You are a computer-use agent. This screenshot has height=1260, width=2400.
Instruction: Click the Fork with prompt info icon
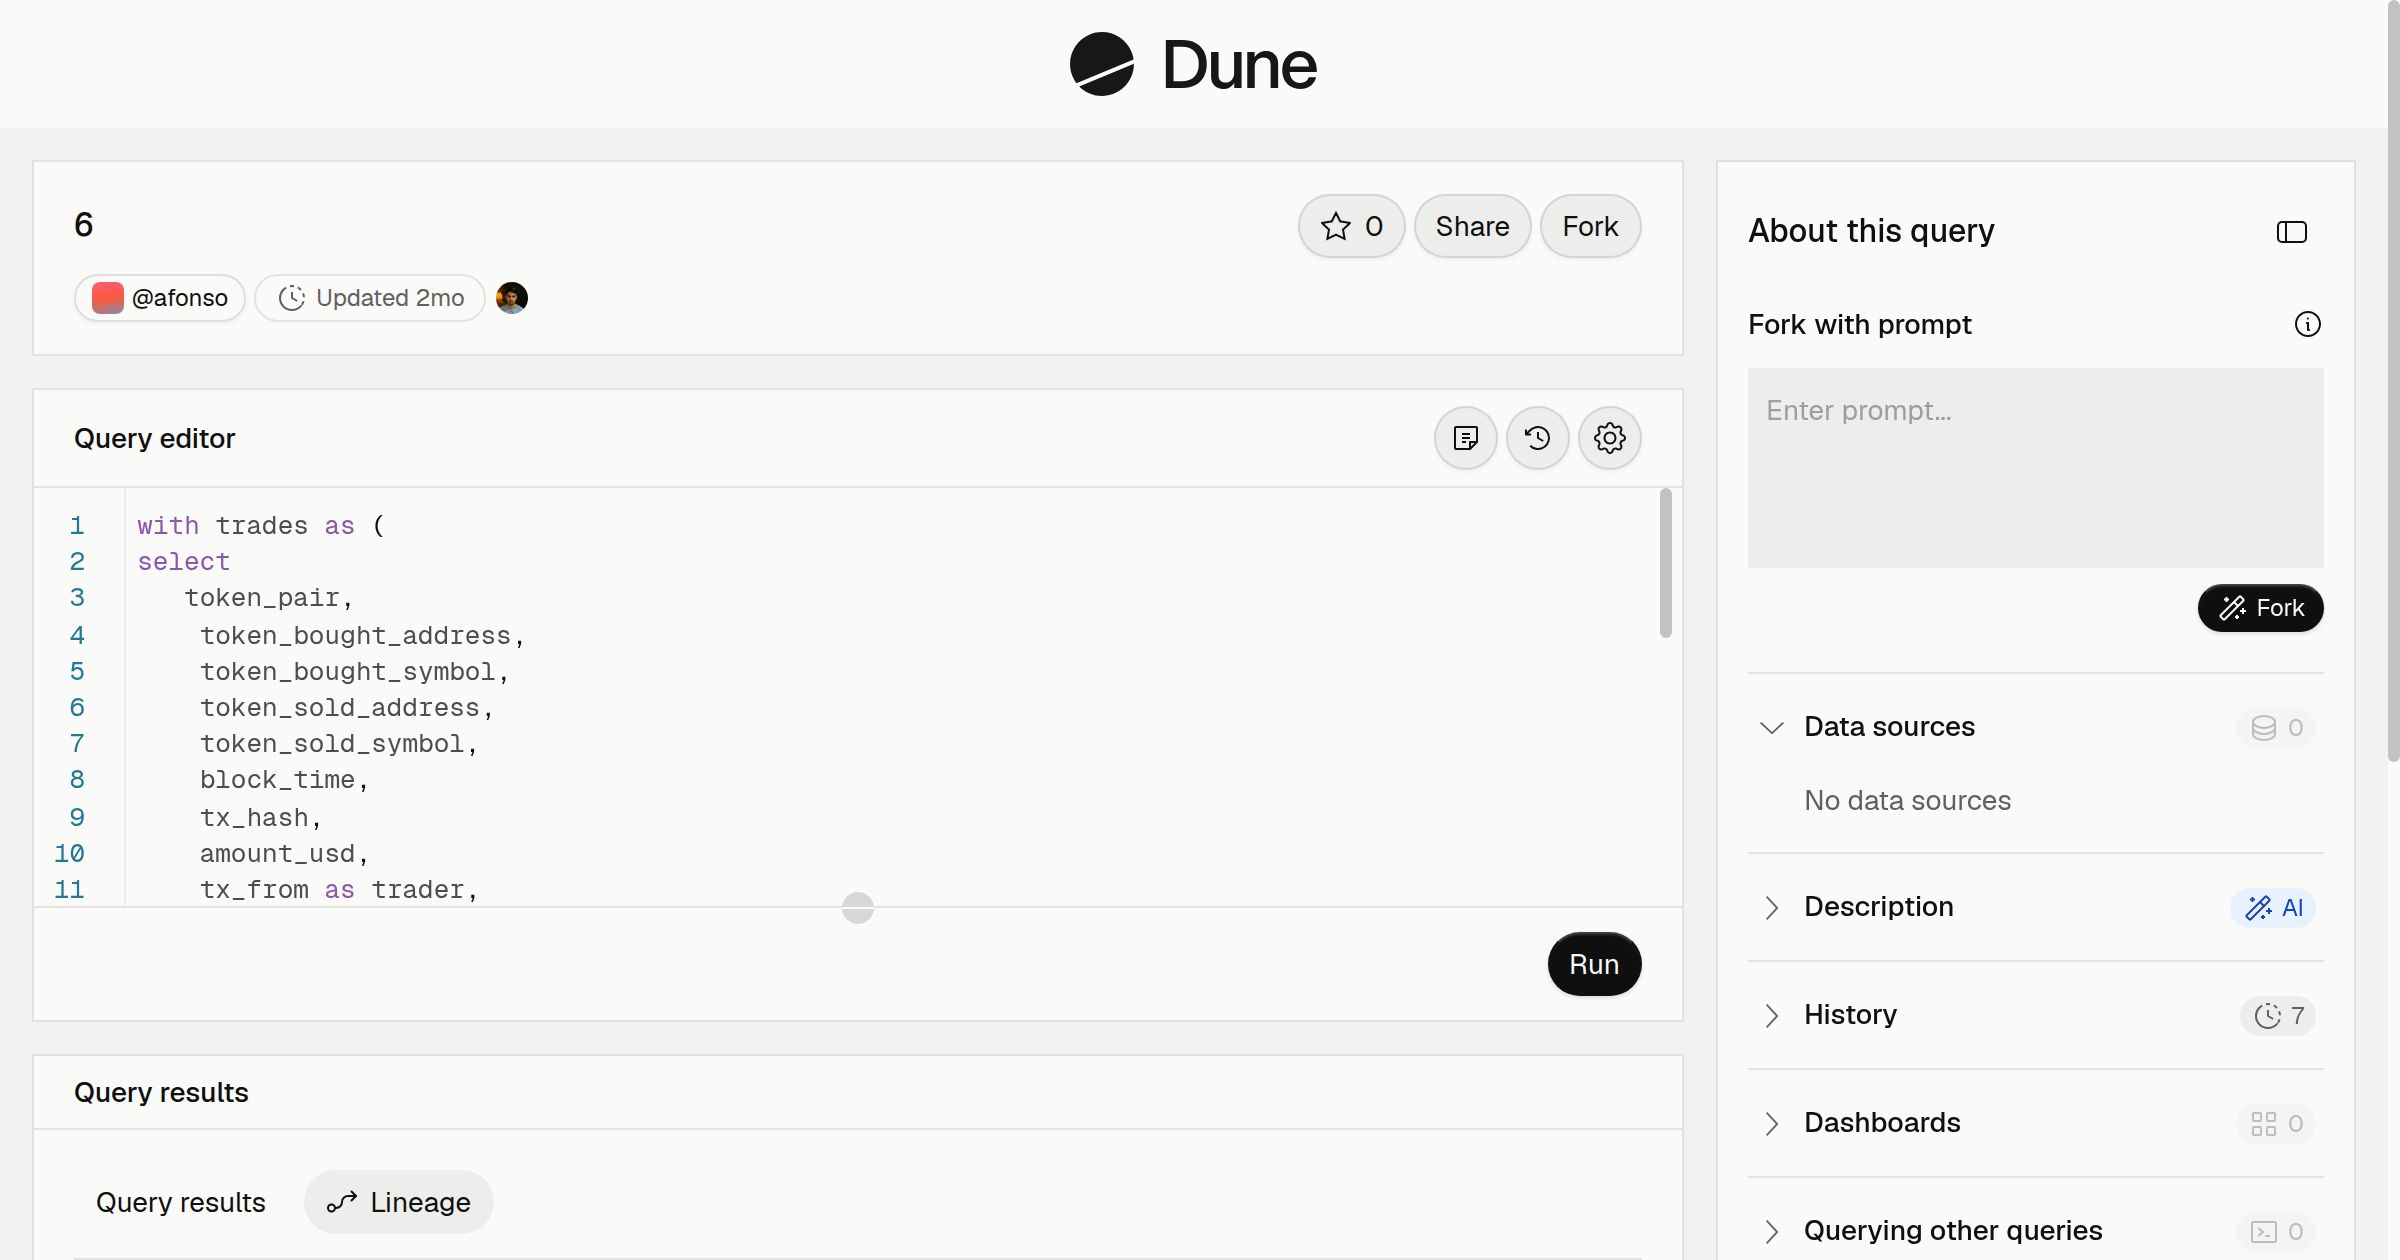click(x=2307, y=324)
